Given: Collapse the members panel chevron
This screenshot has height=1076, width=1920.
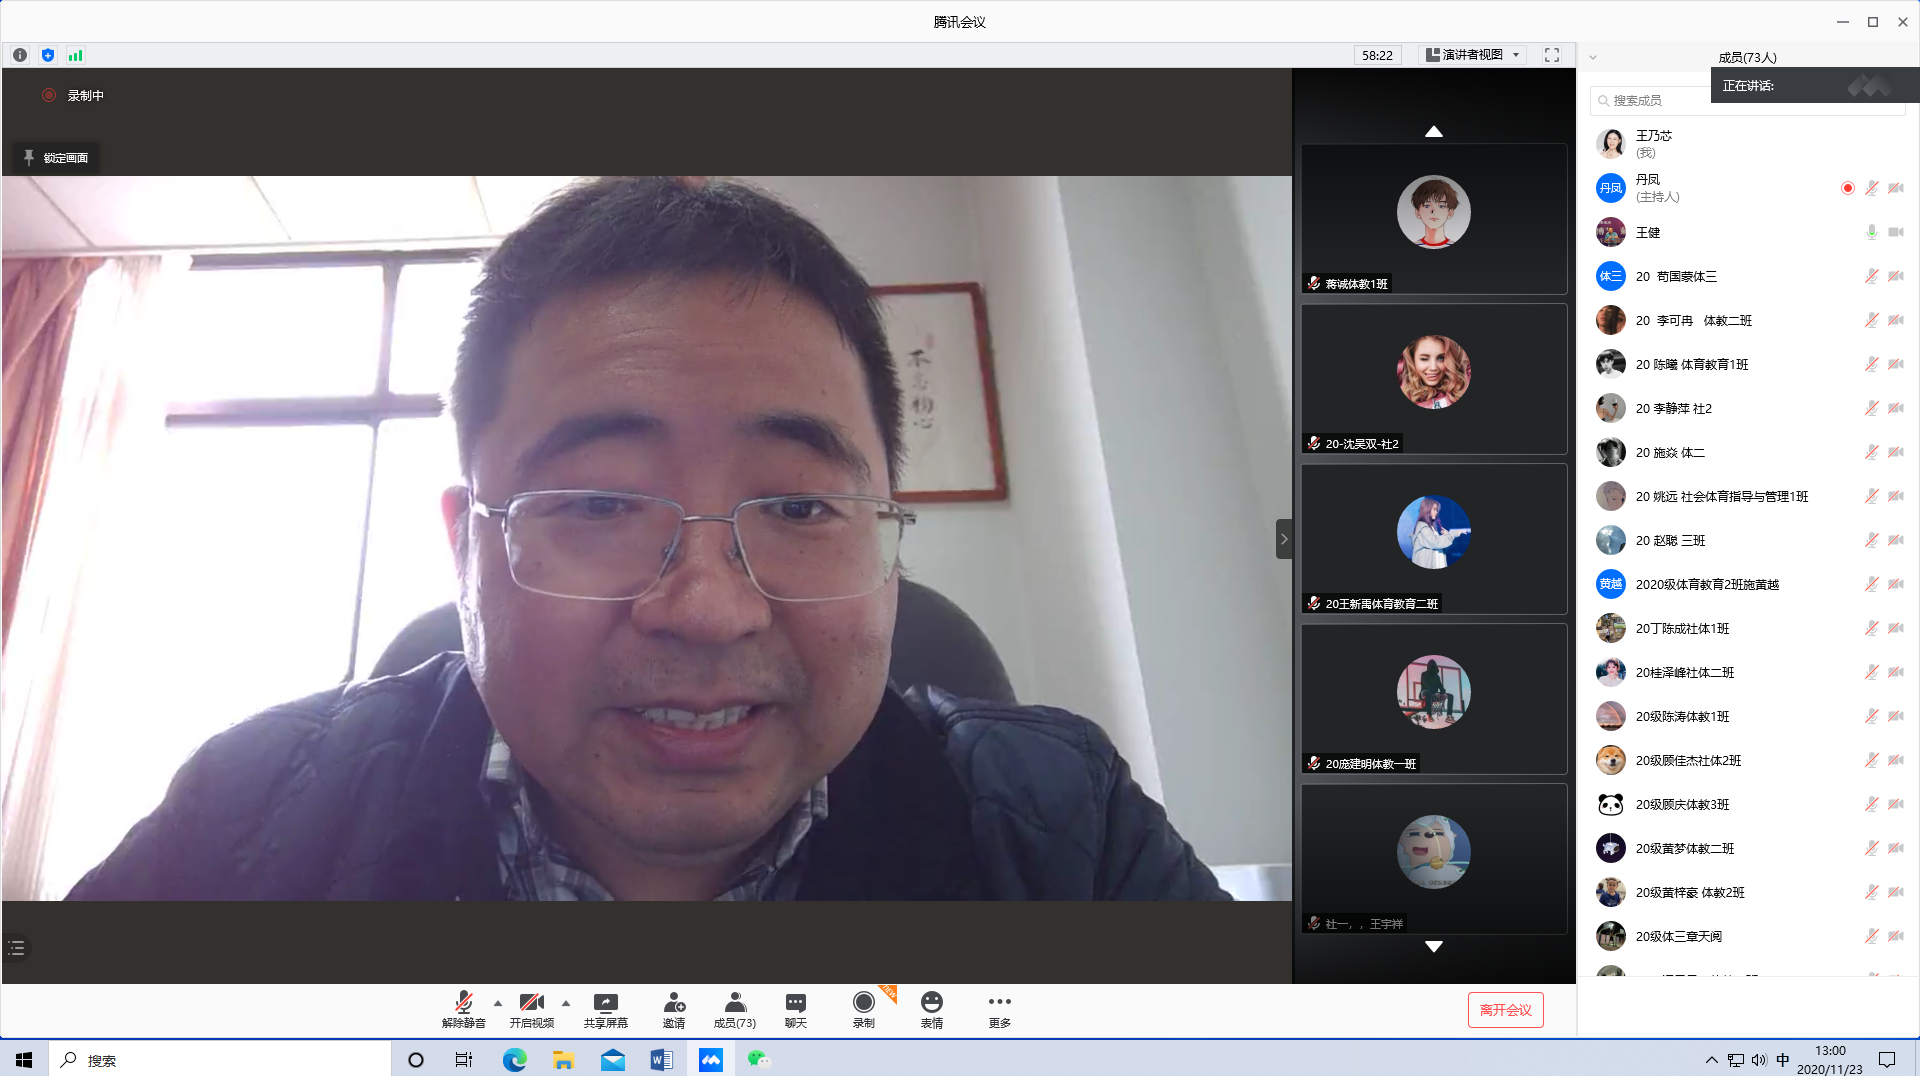Looking at the screenshot, I should coord(1593,58).
